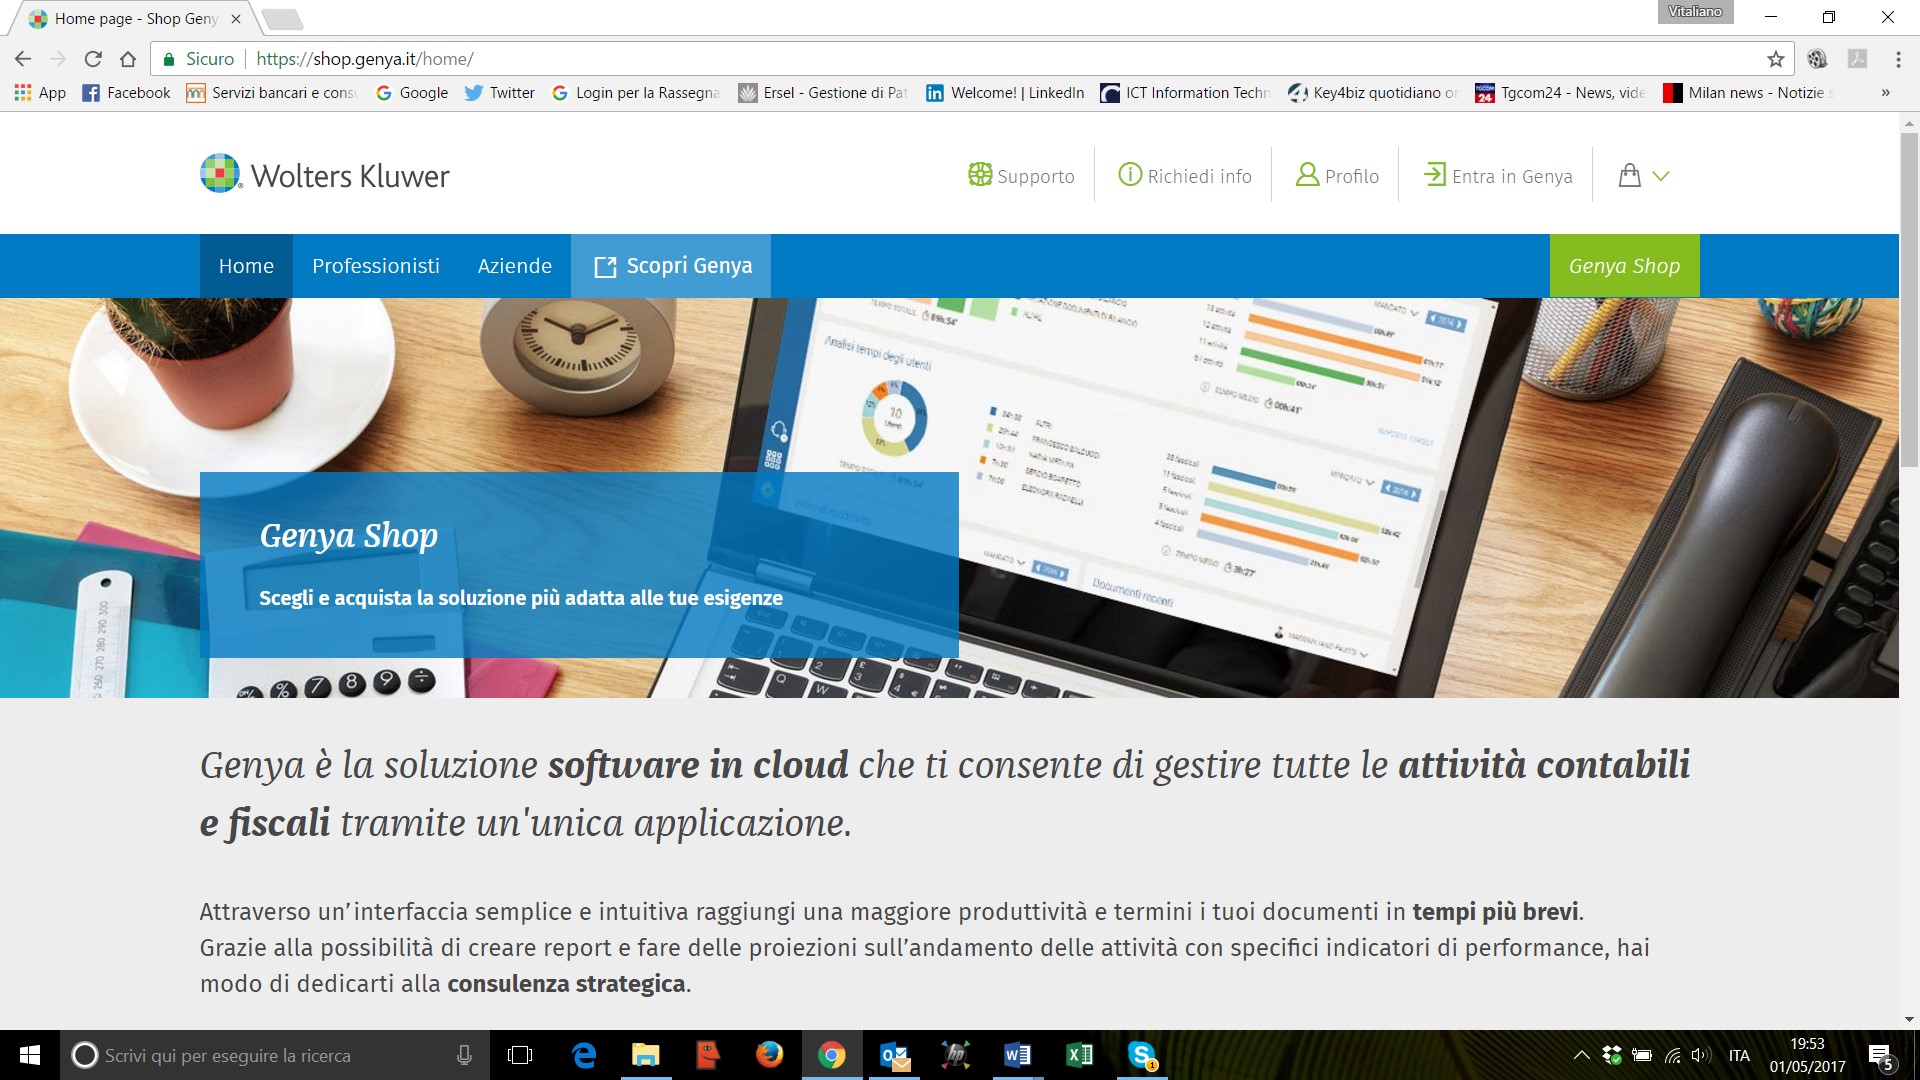
Task: Click Entra in Genya link
Action: point(1498,176)
